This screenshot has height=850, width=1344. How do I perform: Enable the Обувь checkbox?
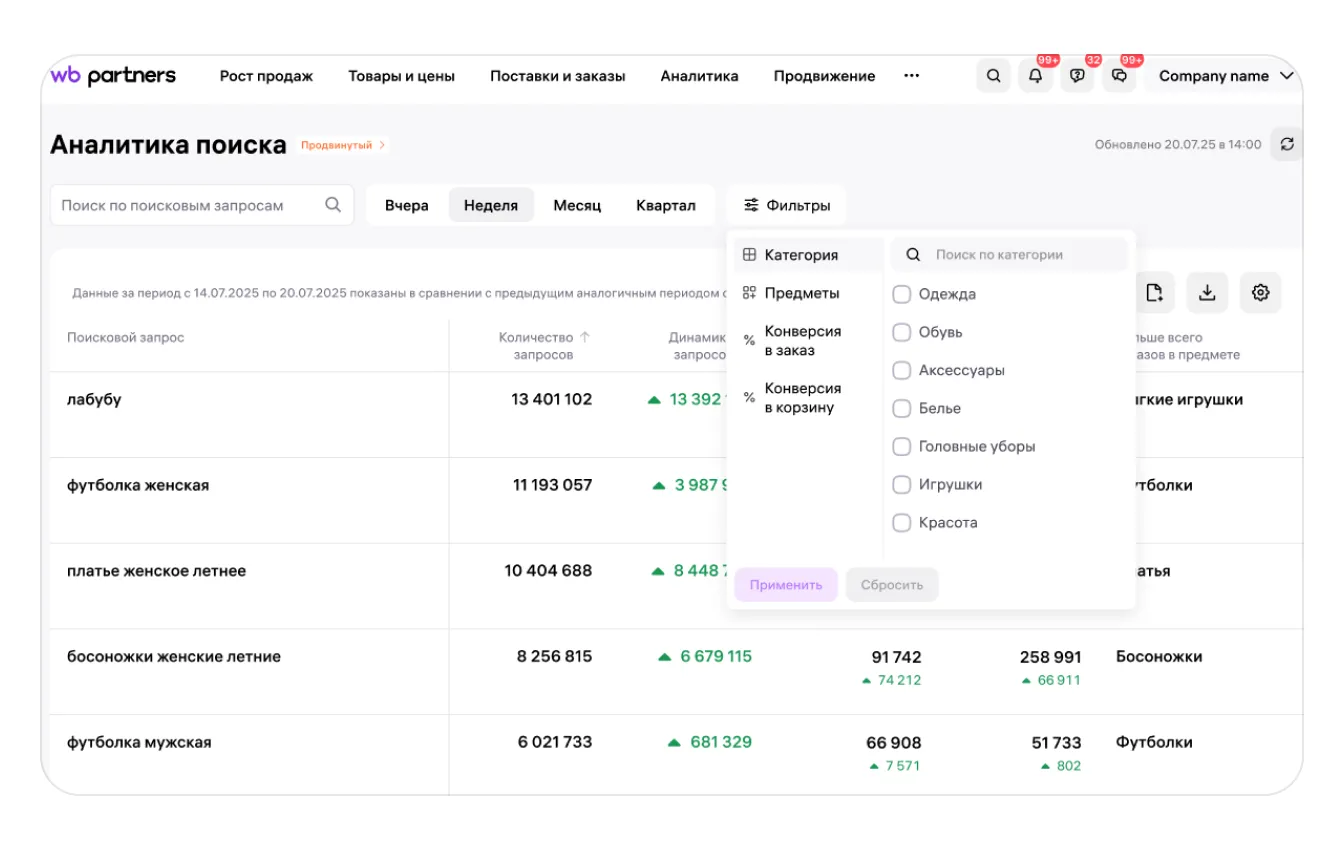pos(902,332)
